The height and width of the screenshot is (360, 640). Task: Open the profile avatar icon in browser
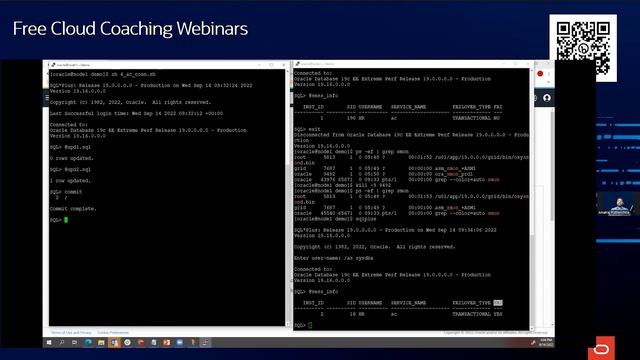(547, 98)
